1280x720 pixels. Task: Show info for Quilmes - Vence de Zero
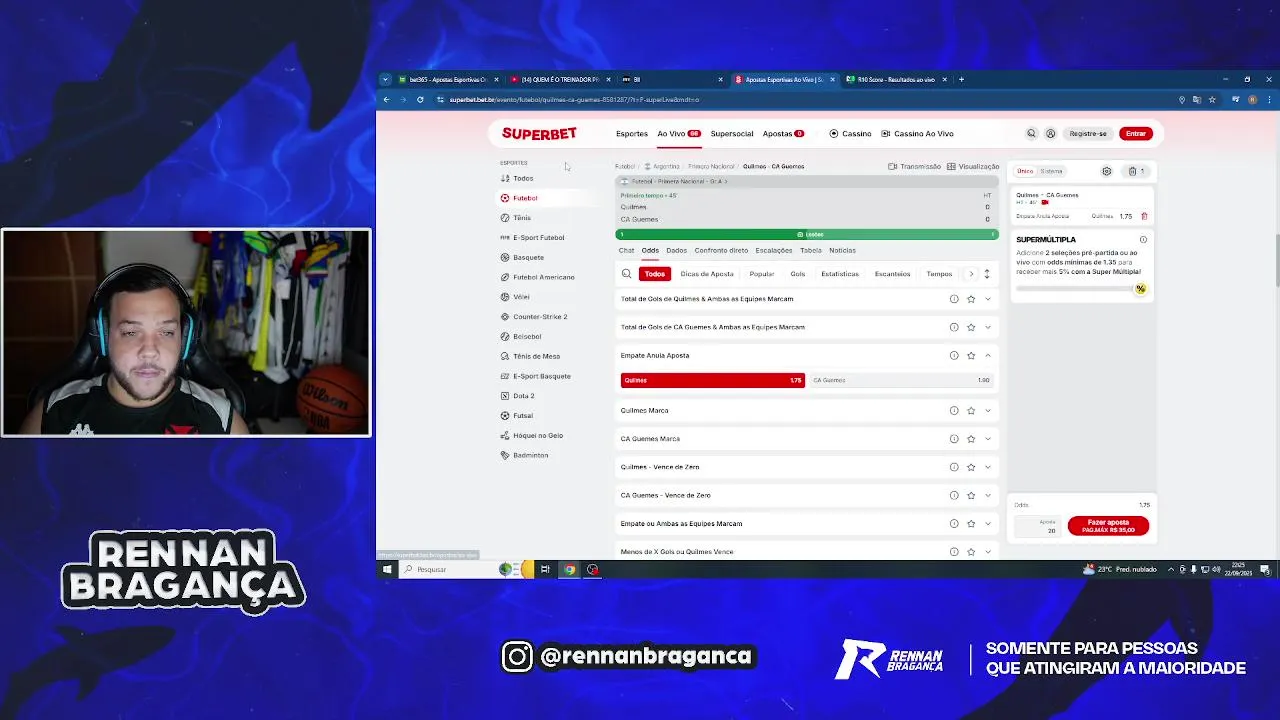(953, 467)
